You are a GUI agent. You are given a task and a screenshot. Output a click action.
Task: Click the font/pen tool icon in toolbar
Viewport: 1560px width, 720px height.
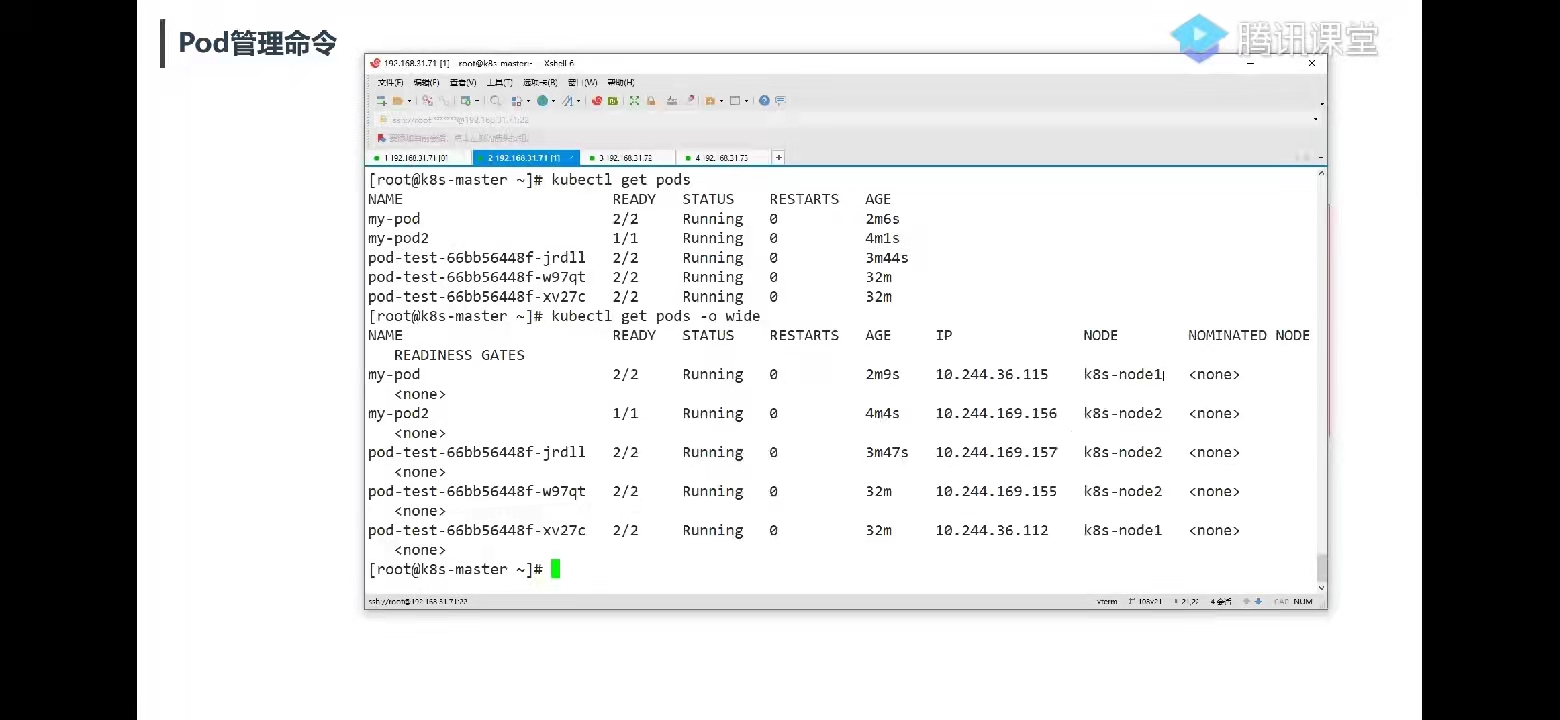coord(567,101)
